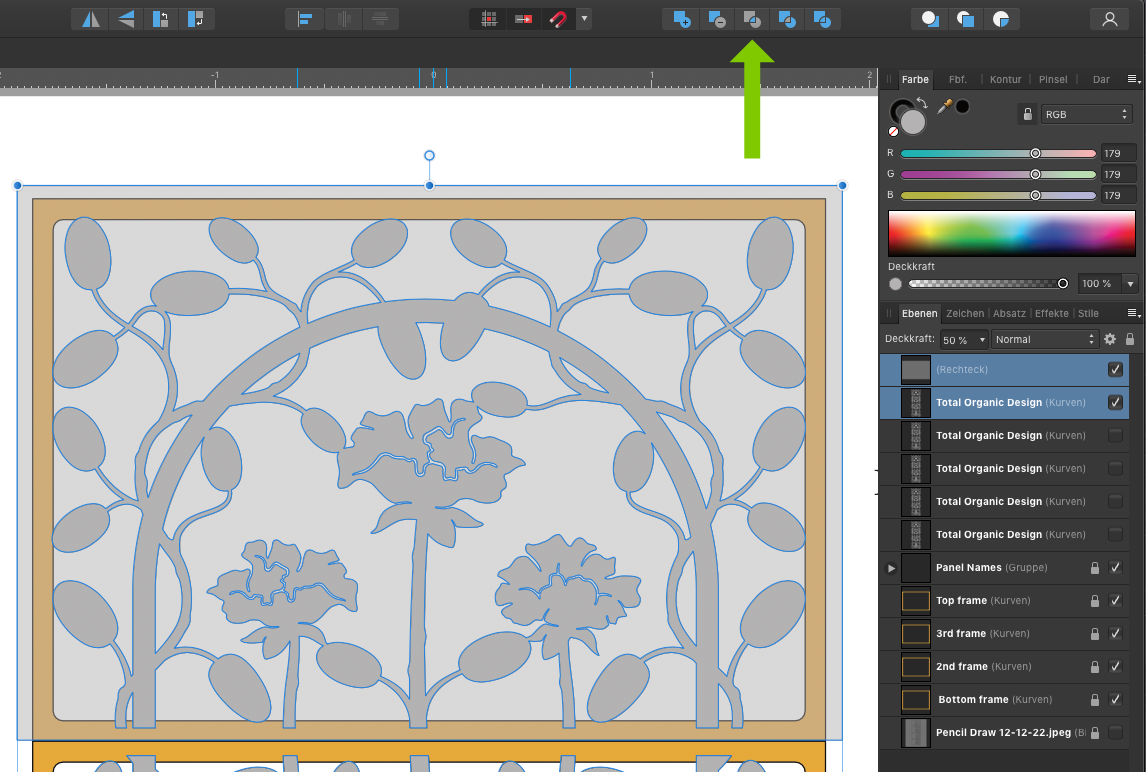Screen dimensions: 1146x772
Task: Toggle the layer lock icon beside the gear
Action: 1130,339
